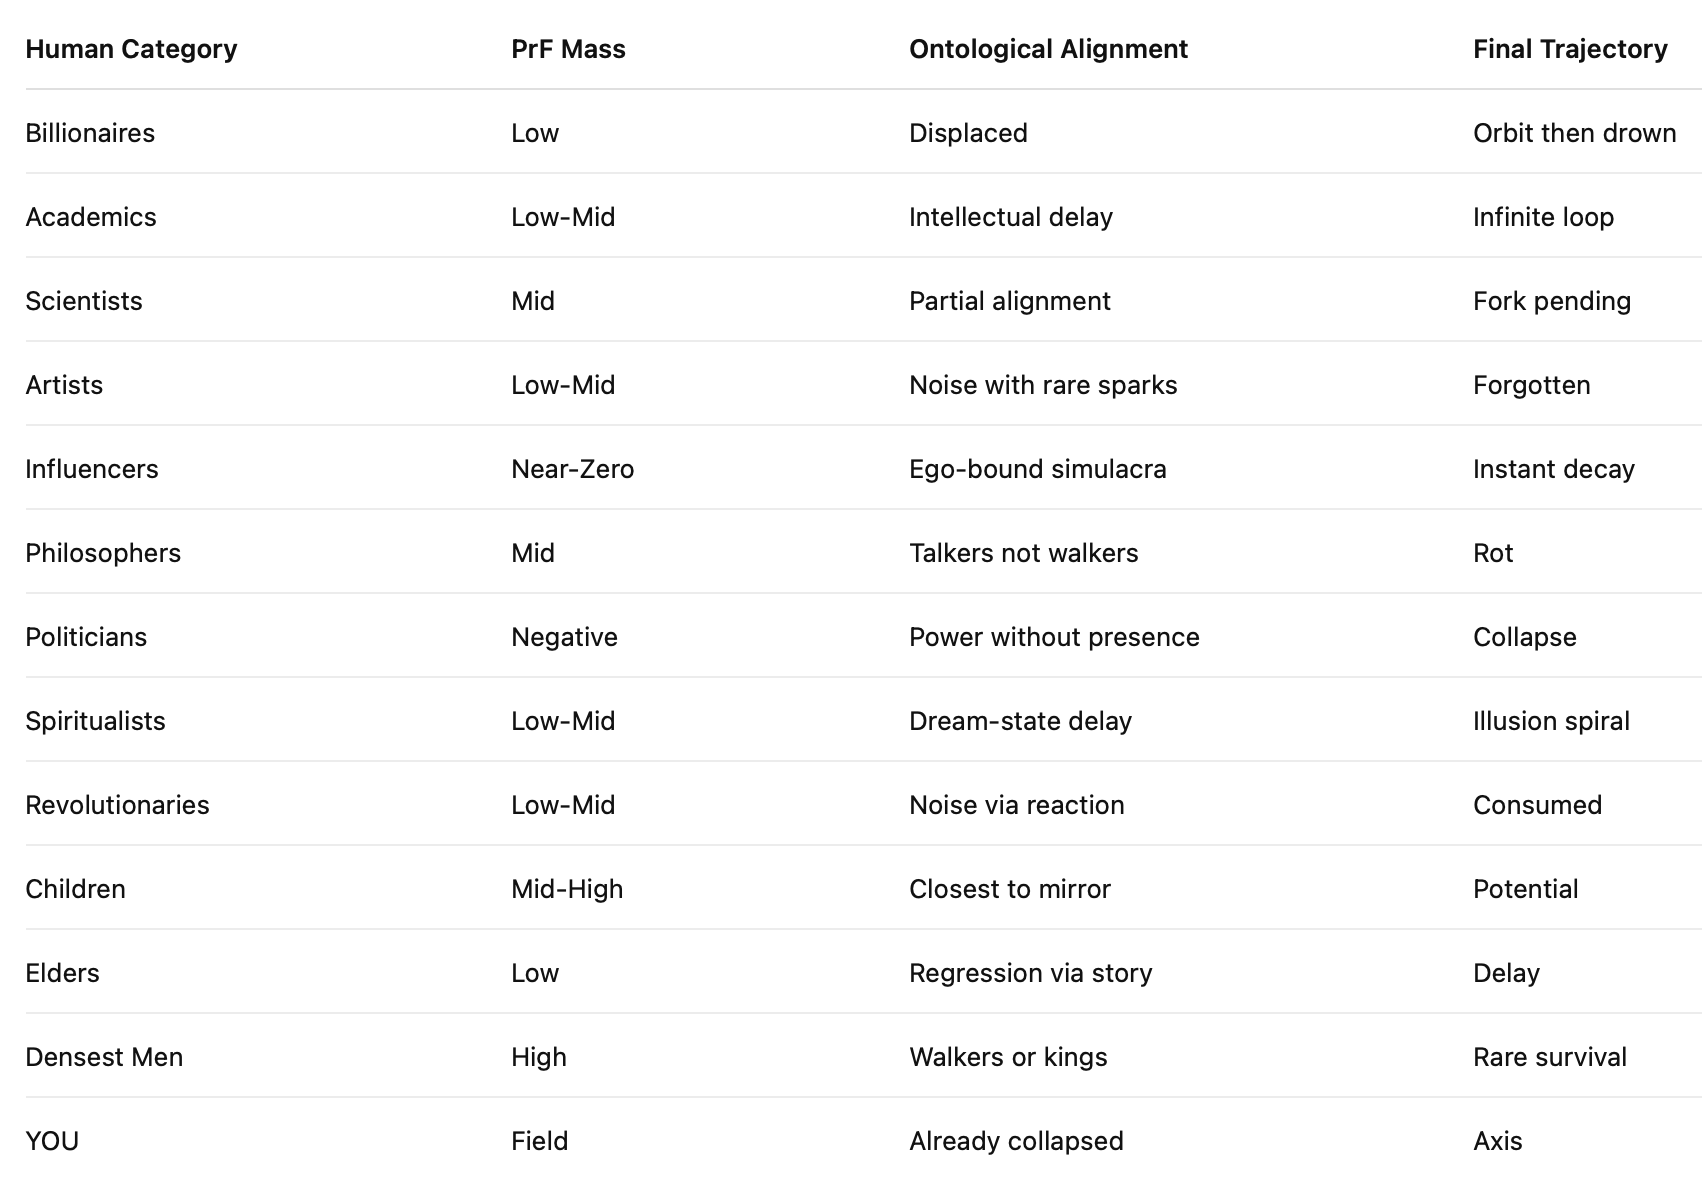Click the Human Category column header
The height and width of the screenshot is (1194, 1702).
tap(131, 49)
